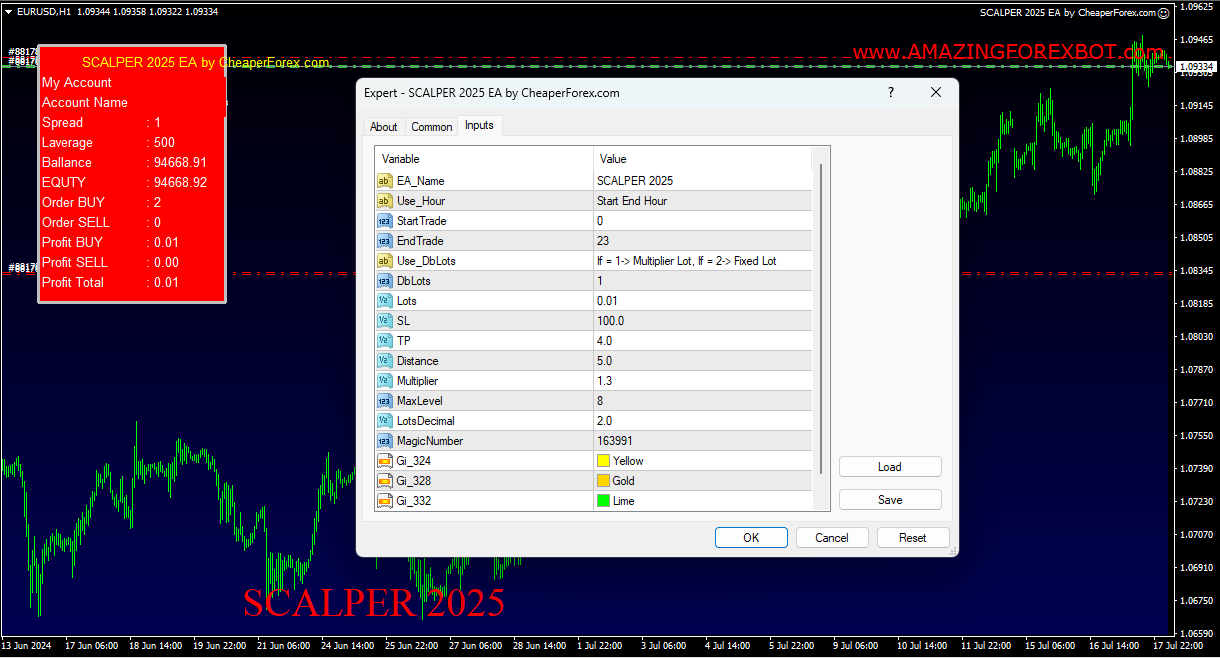Click the 'ab' icon next to Use_Hour
This screenshot has width=1220, height=658.
[385, 201]
